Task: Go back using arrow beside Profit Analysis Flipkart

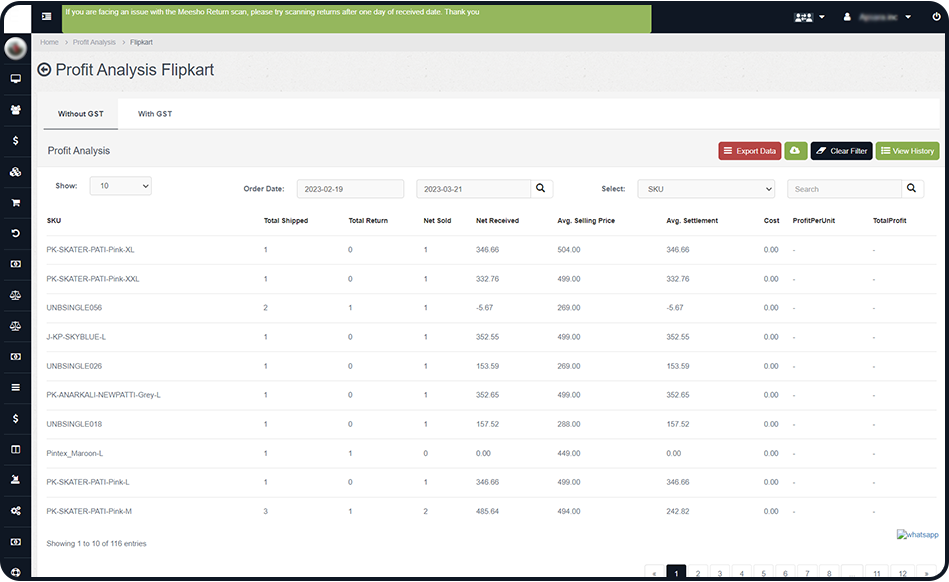Action: point(44,70)
